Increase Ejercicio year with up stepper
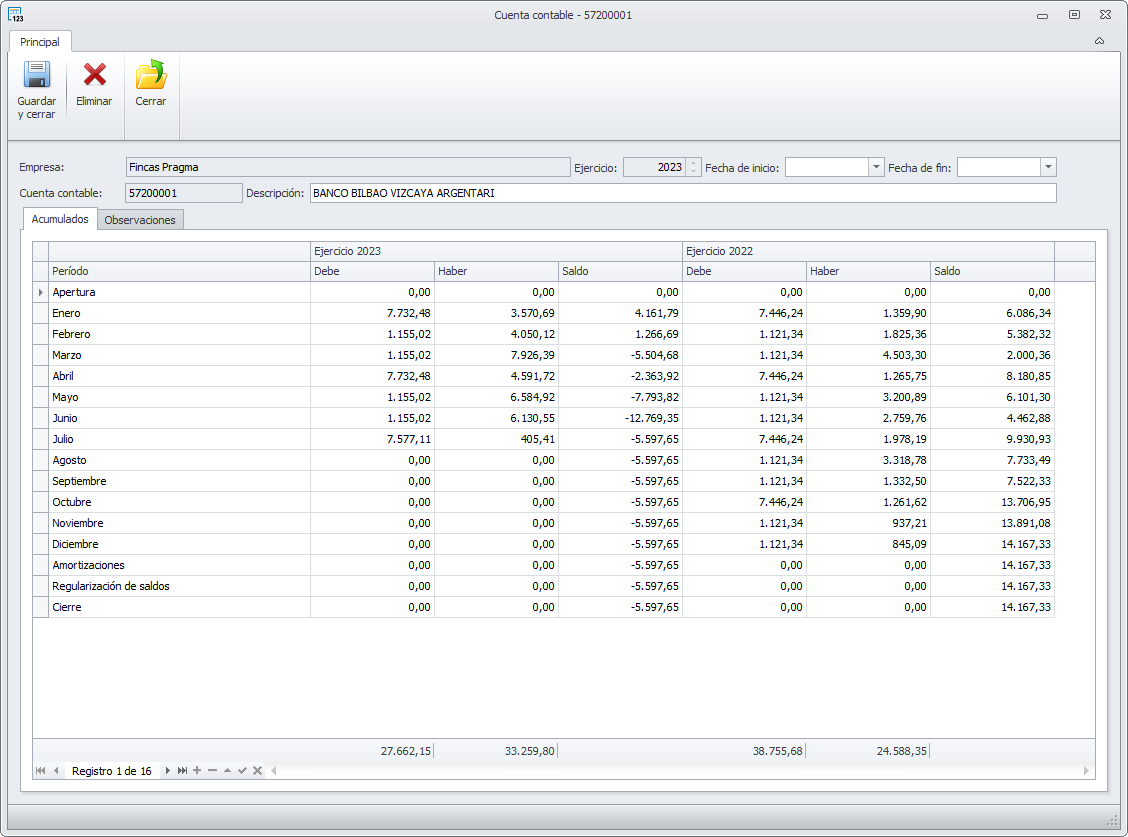The image size is (1128, 837). pos(693,163)
